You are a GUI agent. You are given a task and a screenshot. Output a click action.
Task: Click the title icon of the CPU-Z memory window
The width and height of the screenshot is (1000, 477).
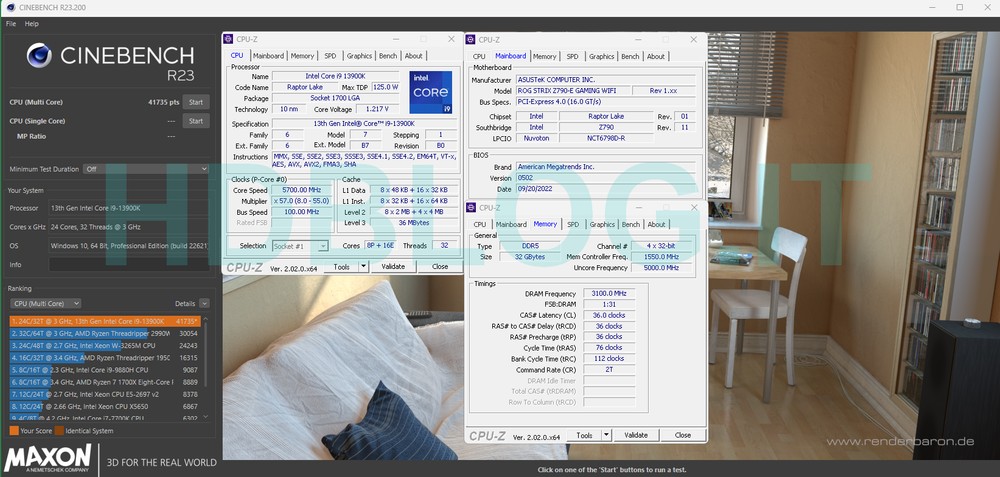471,208
